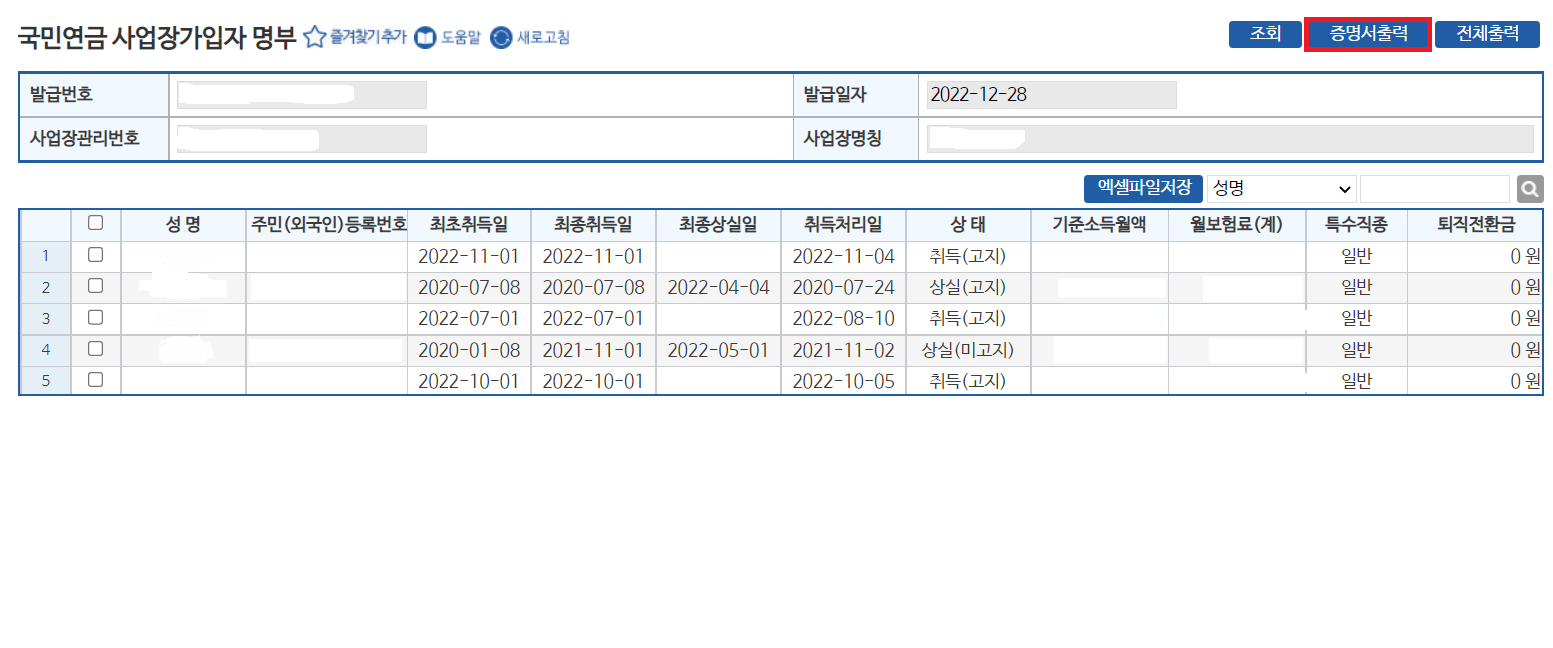Screen dimensions: 1553x648
Task: Sort by the 성 명 column header
Action: point(183,225)
